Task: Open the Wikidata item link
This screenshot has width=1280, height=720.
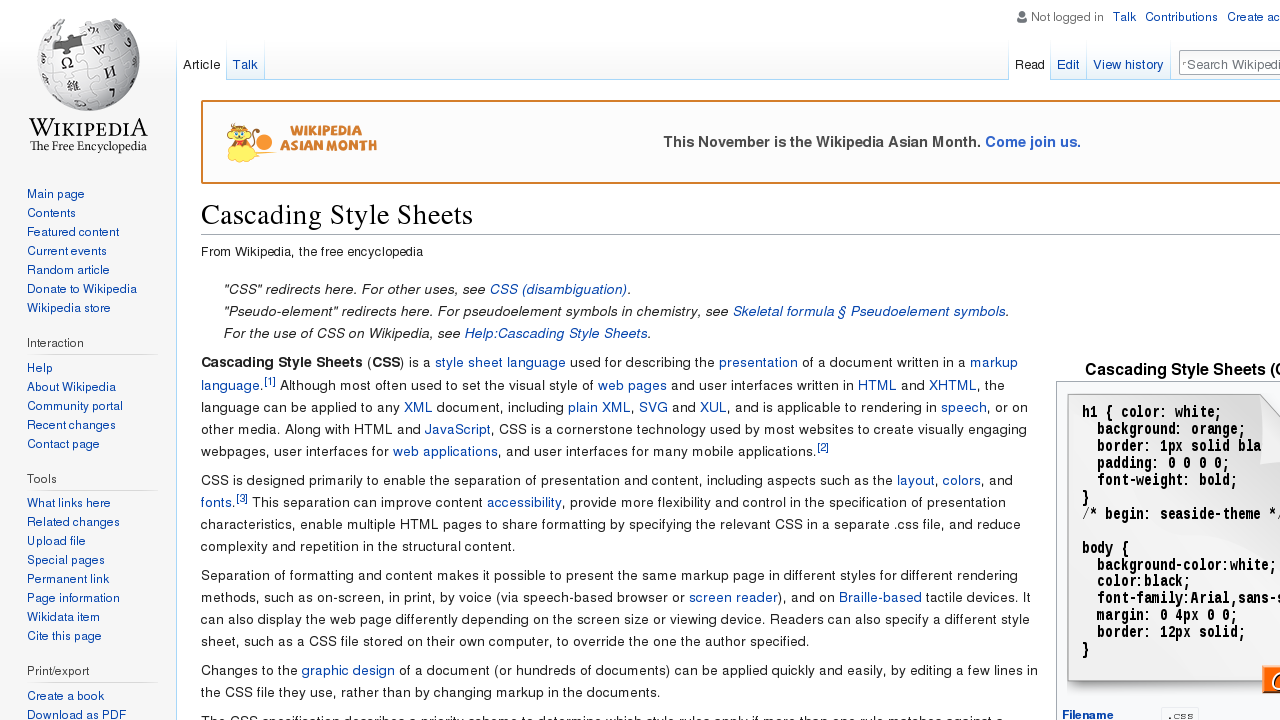Action: 63,617
